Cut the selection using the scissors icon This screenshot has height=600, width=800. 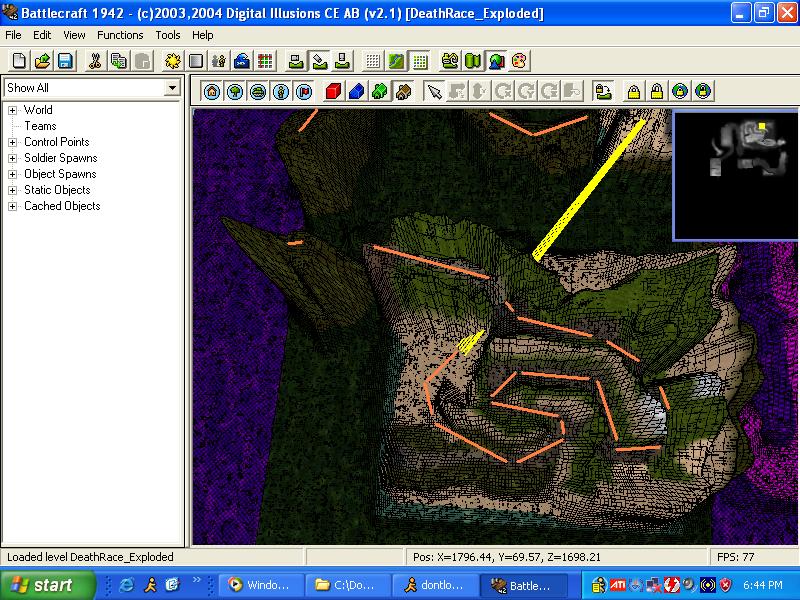coord(94,61)
